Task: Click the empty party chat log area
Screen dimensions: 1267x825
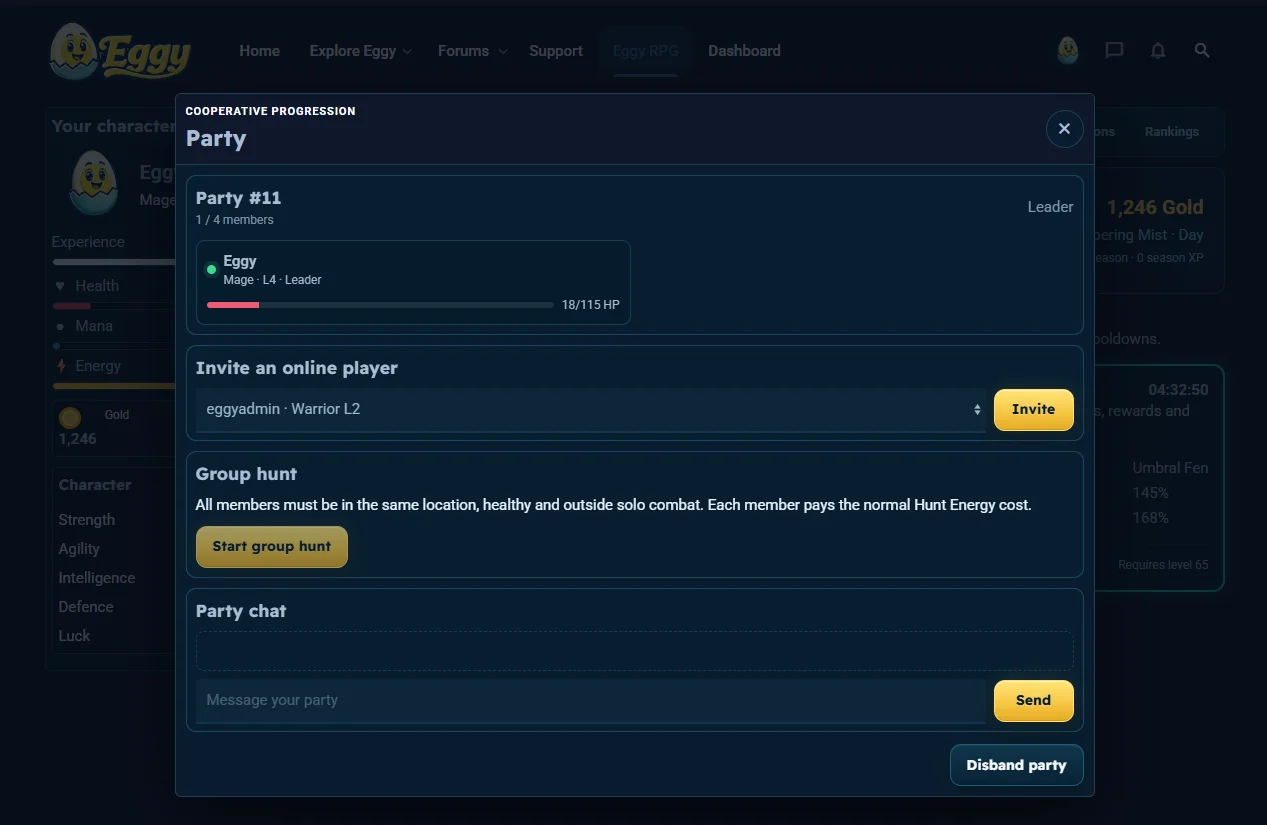Action: 635,651
